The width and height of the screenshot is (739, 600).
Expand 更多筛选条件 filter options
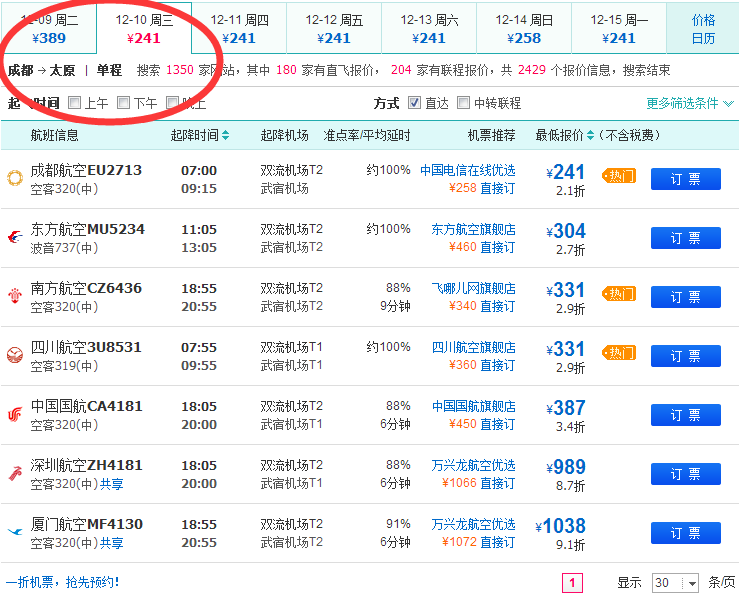click(x=690, y=103)
